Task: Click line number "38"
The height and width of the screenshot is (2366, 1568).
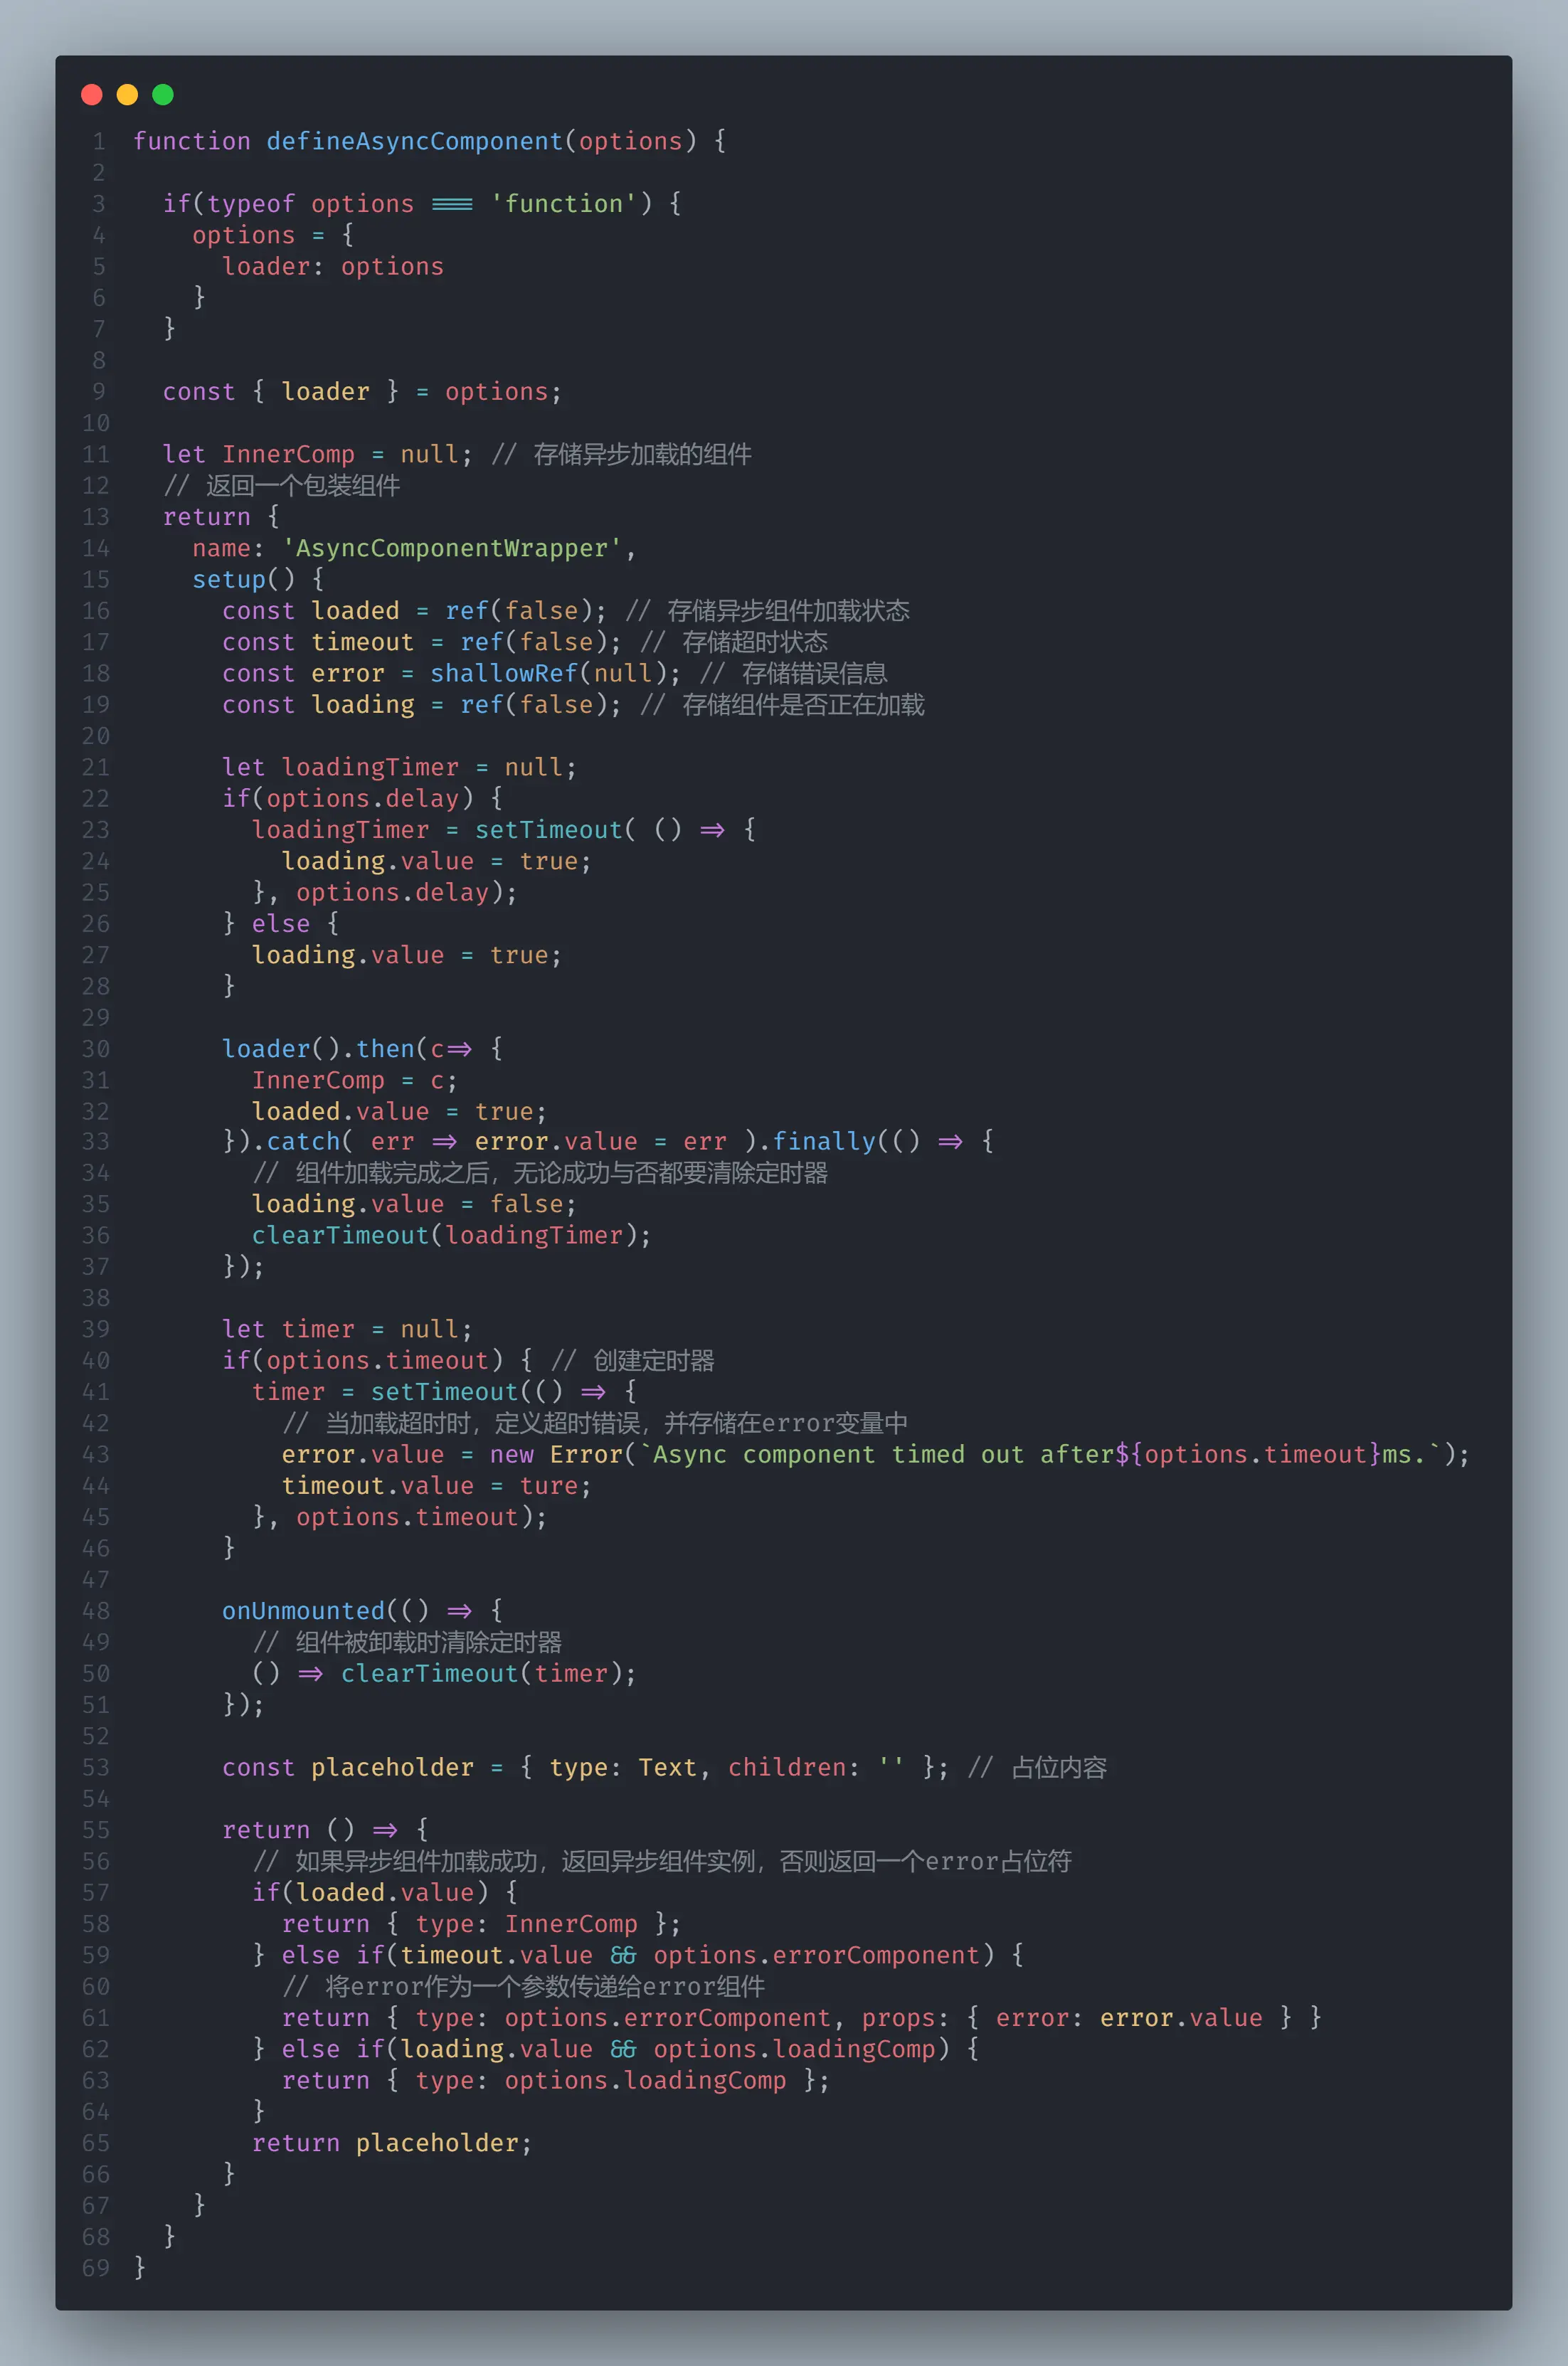Action: [x=96, y=1298]
